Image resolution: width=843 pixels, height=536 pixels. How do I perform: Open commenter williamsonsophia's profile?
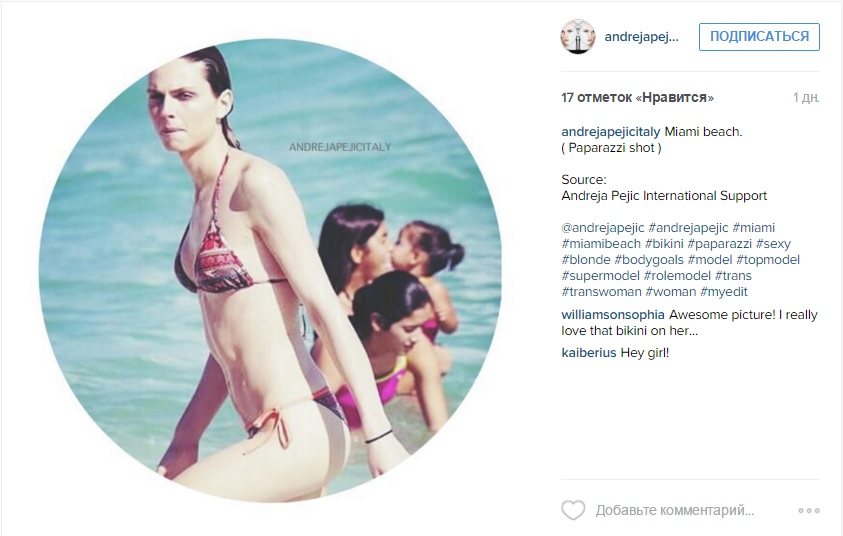tap(613, 315)
